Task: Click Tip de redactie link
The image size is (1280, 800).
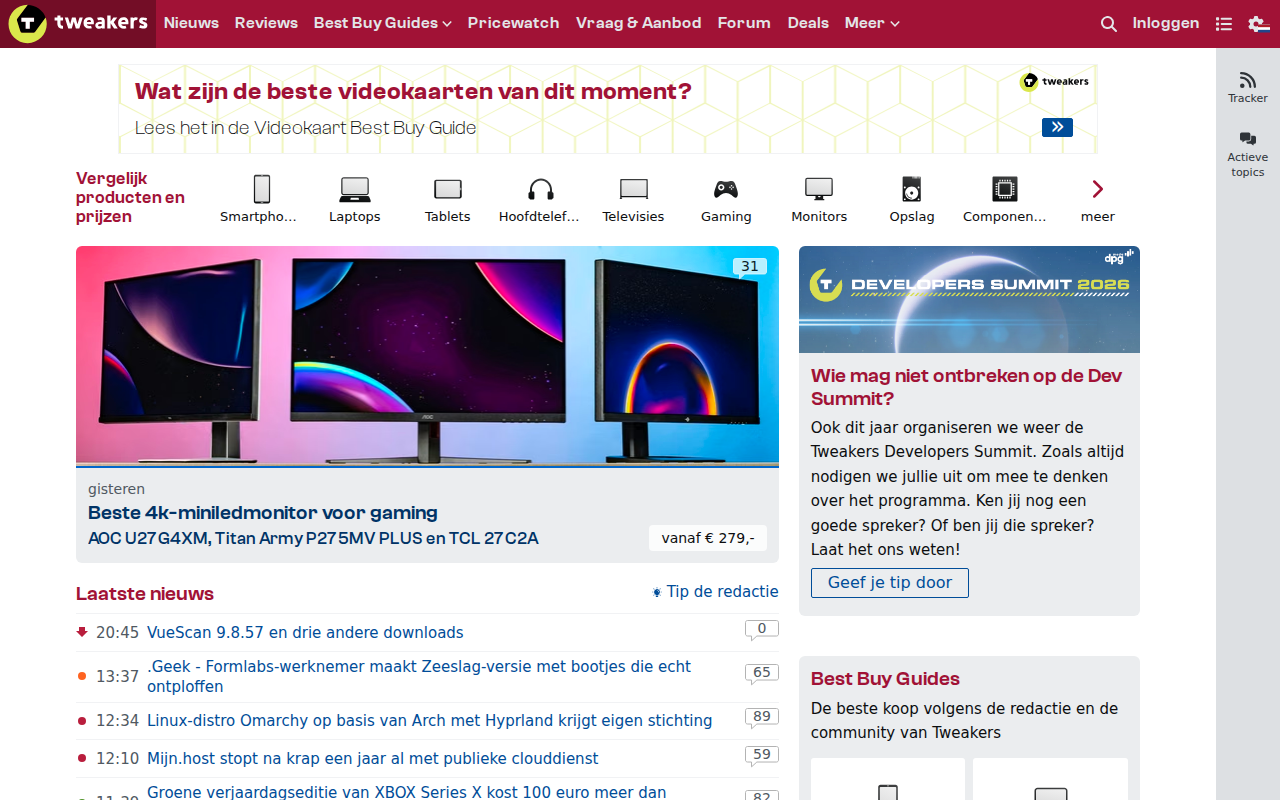Action: point(715,592)
